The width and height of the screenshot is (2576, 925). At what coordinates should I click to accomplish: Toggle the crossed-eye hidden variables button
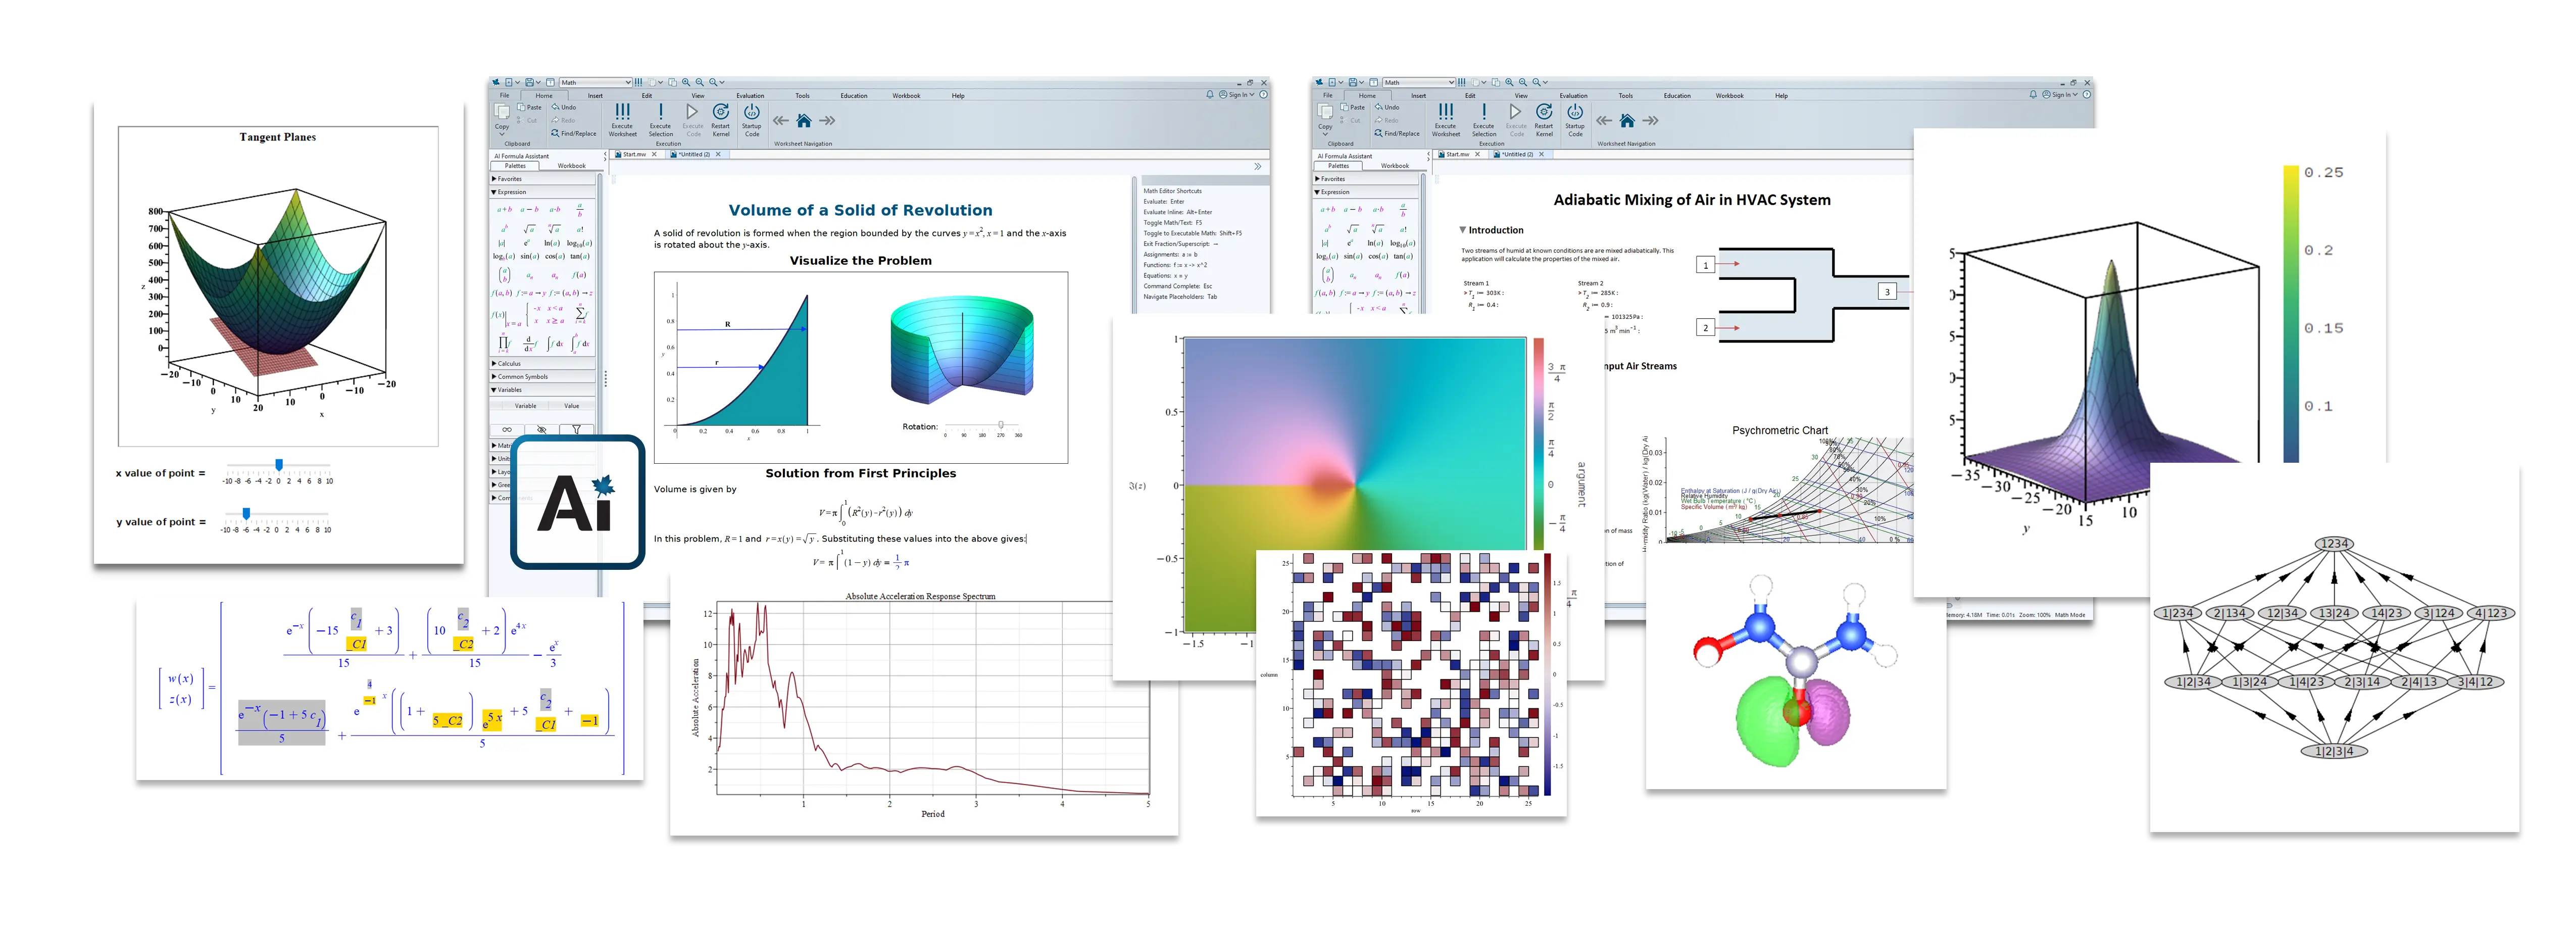(x=541, y=429)
